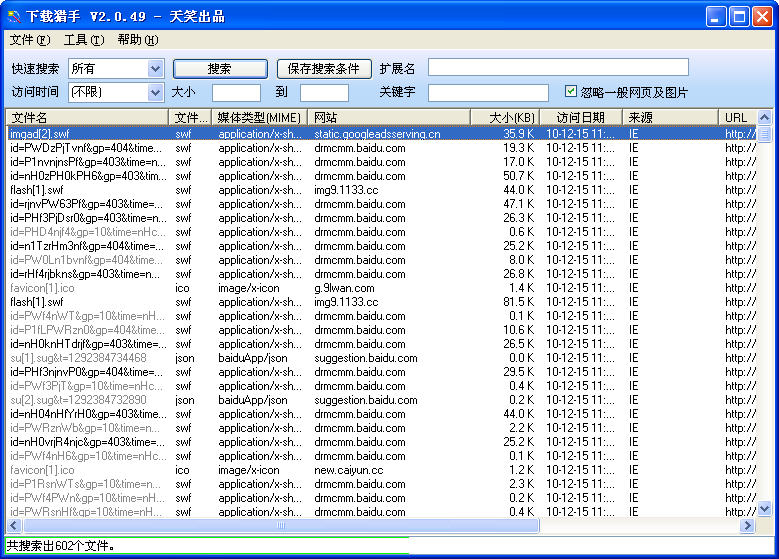
Task: Click the 81.5 K size cell
Action: (x=519, y=302)
